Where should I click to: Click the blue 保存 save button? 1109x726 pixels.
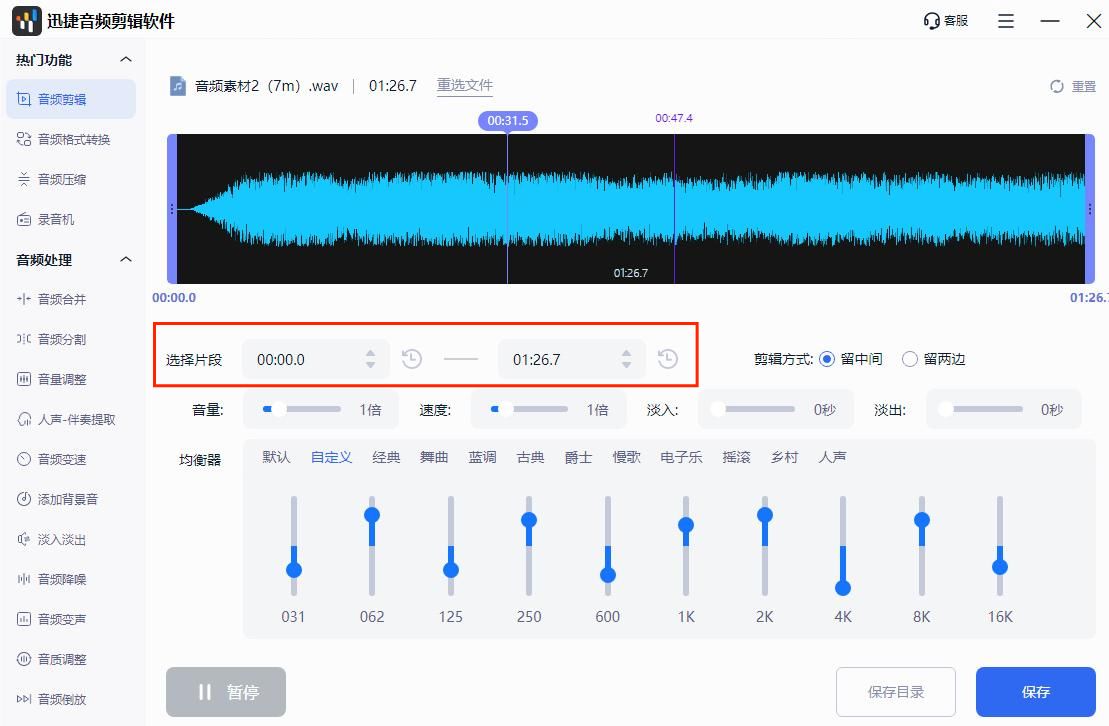pos(1035,692)
